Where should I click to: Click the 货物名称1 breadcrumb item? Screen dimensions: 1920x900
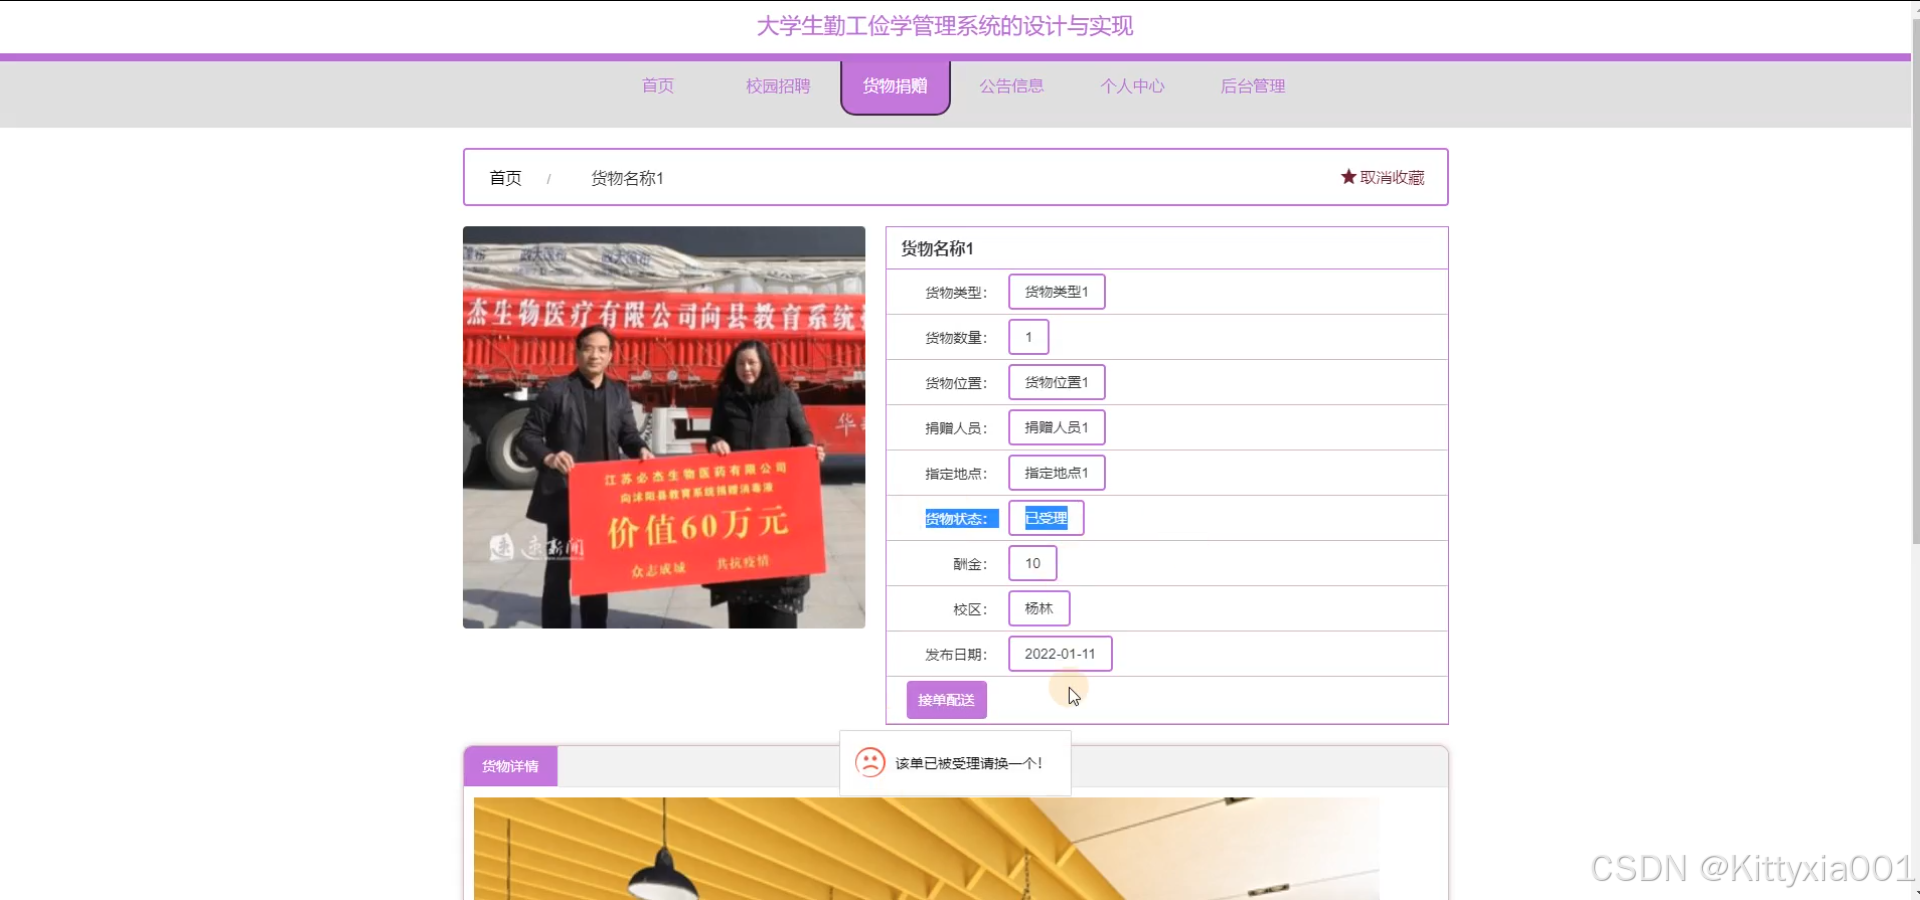click(x=627, y=178)
